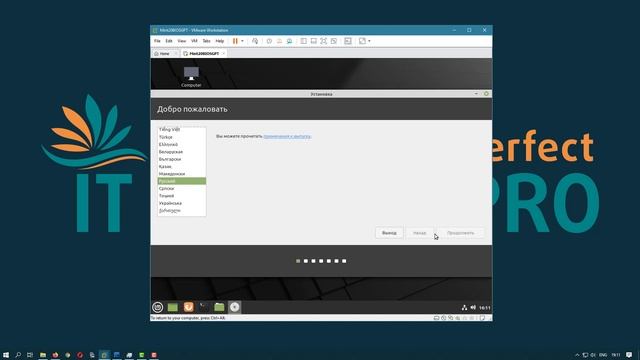The image size is (640, 360).
Task: Open File Explorer from Windows taskbar
Action: (x=42, y=355)
